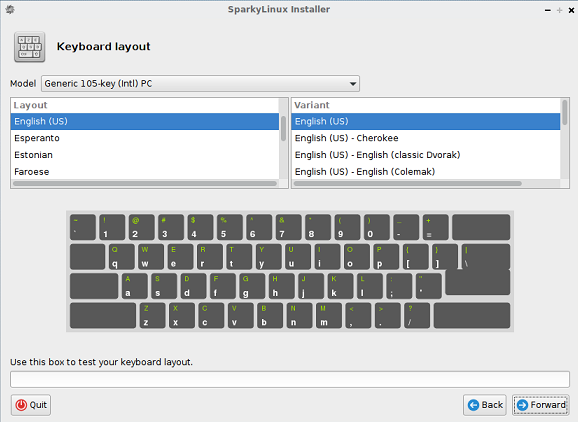Click the P key on keyboard preview
Screen dimensions: 578x422
coord(386,257)
